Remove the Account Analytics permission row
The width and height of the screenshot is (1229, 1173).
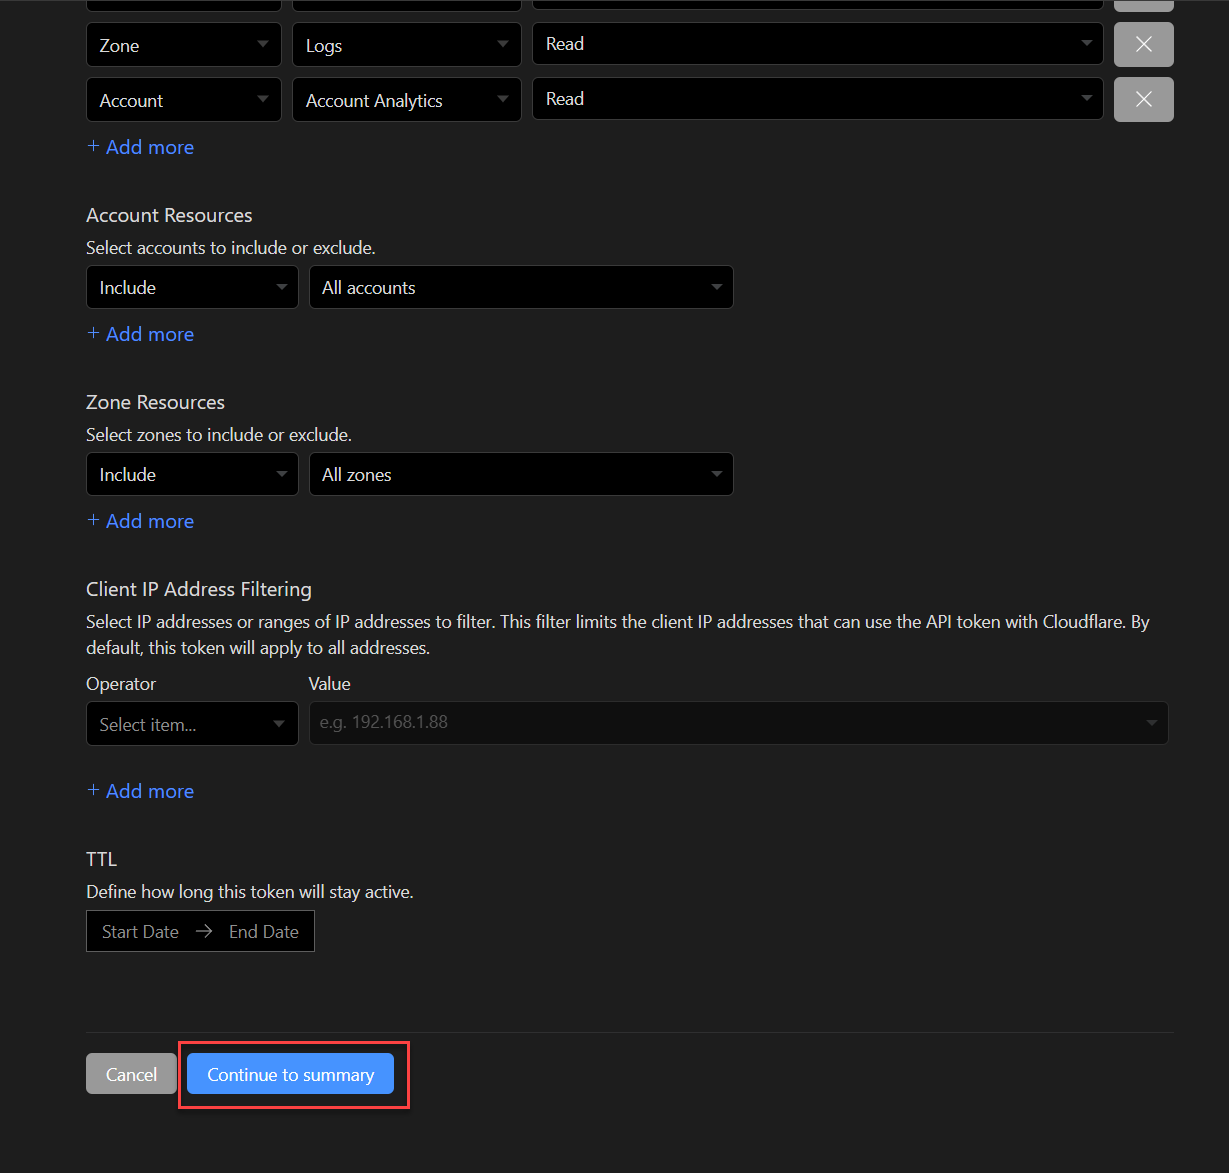tap(1143, 99)
